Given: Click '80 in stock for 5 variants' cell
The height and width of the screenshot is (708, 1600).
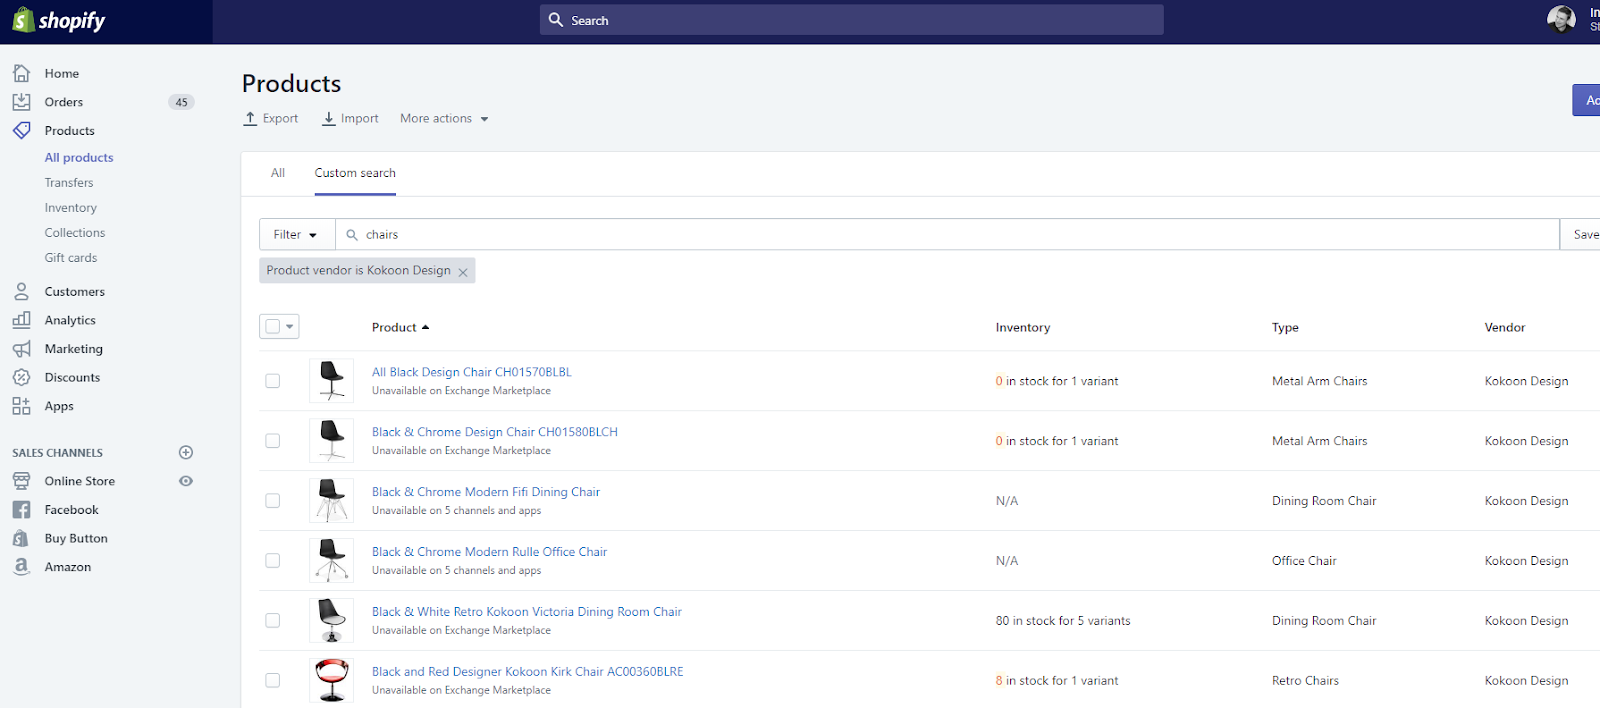Looking at the screenshot, I should click(x=1063, y=621).
